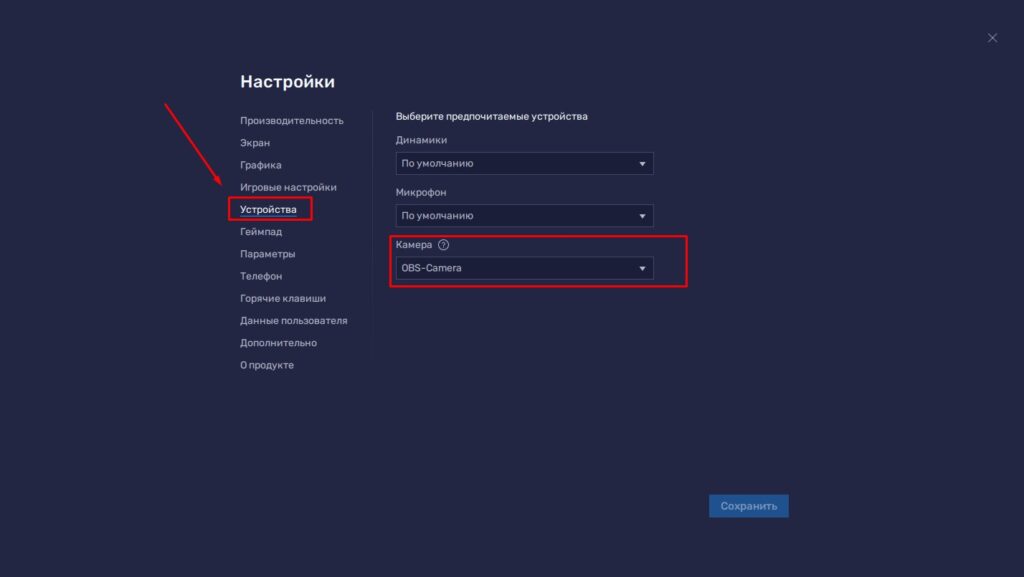Image resolution: width=1024 pixels, height=577 pixels.
Task: Click the По умолчанию microphone field
Action: coord(524,216)
